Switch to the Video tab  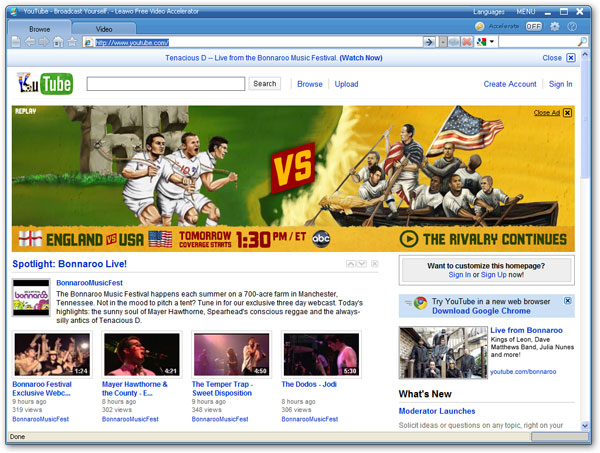pyautogui.click(x=104, y=29)
